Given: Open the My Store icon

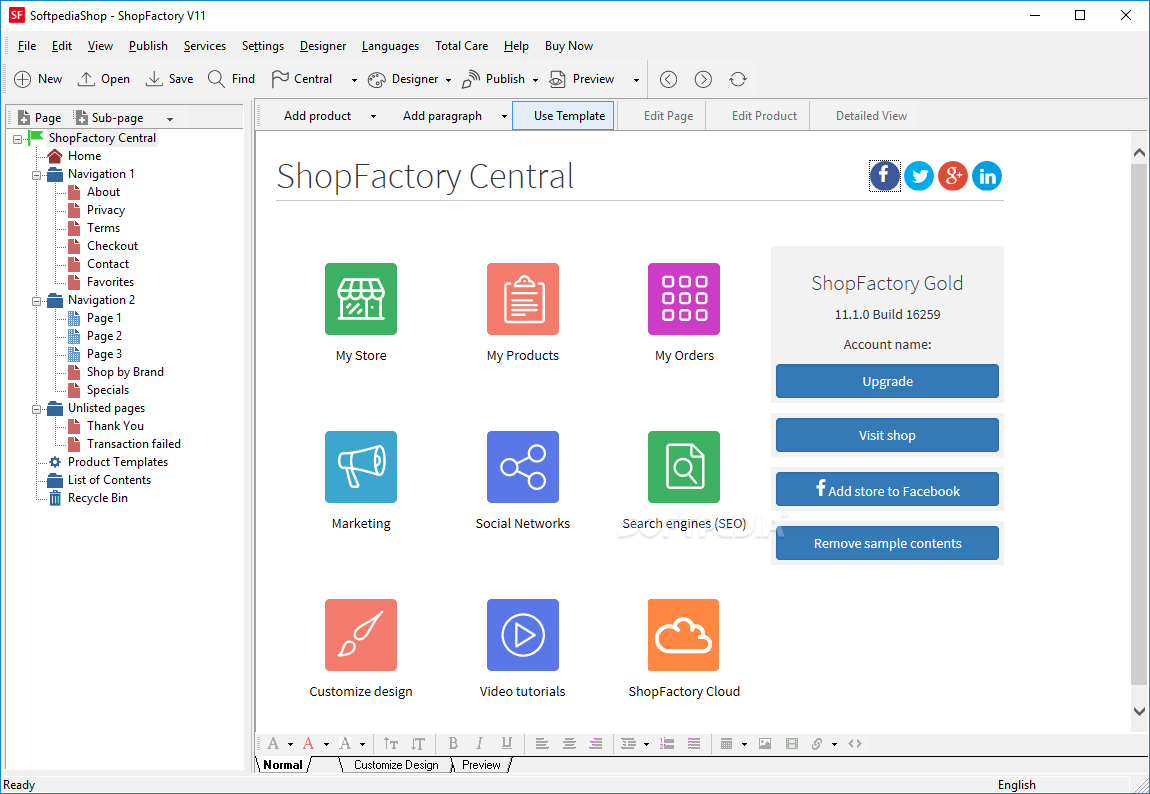Looking at the screenshot, I should point(361,299).
